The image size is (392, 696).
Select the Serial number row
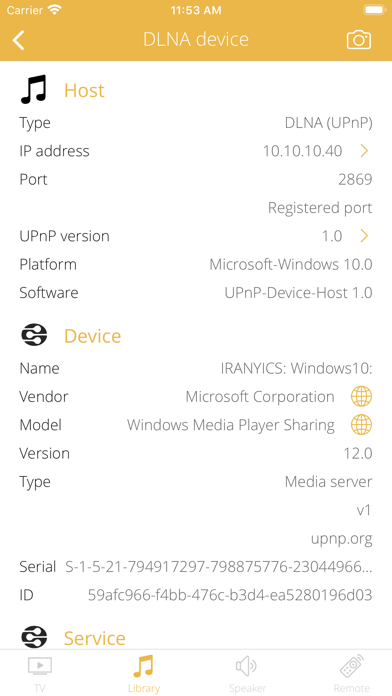(x=196, y=567)
